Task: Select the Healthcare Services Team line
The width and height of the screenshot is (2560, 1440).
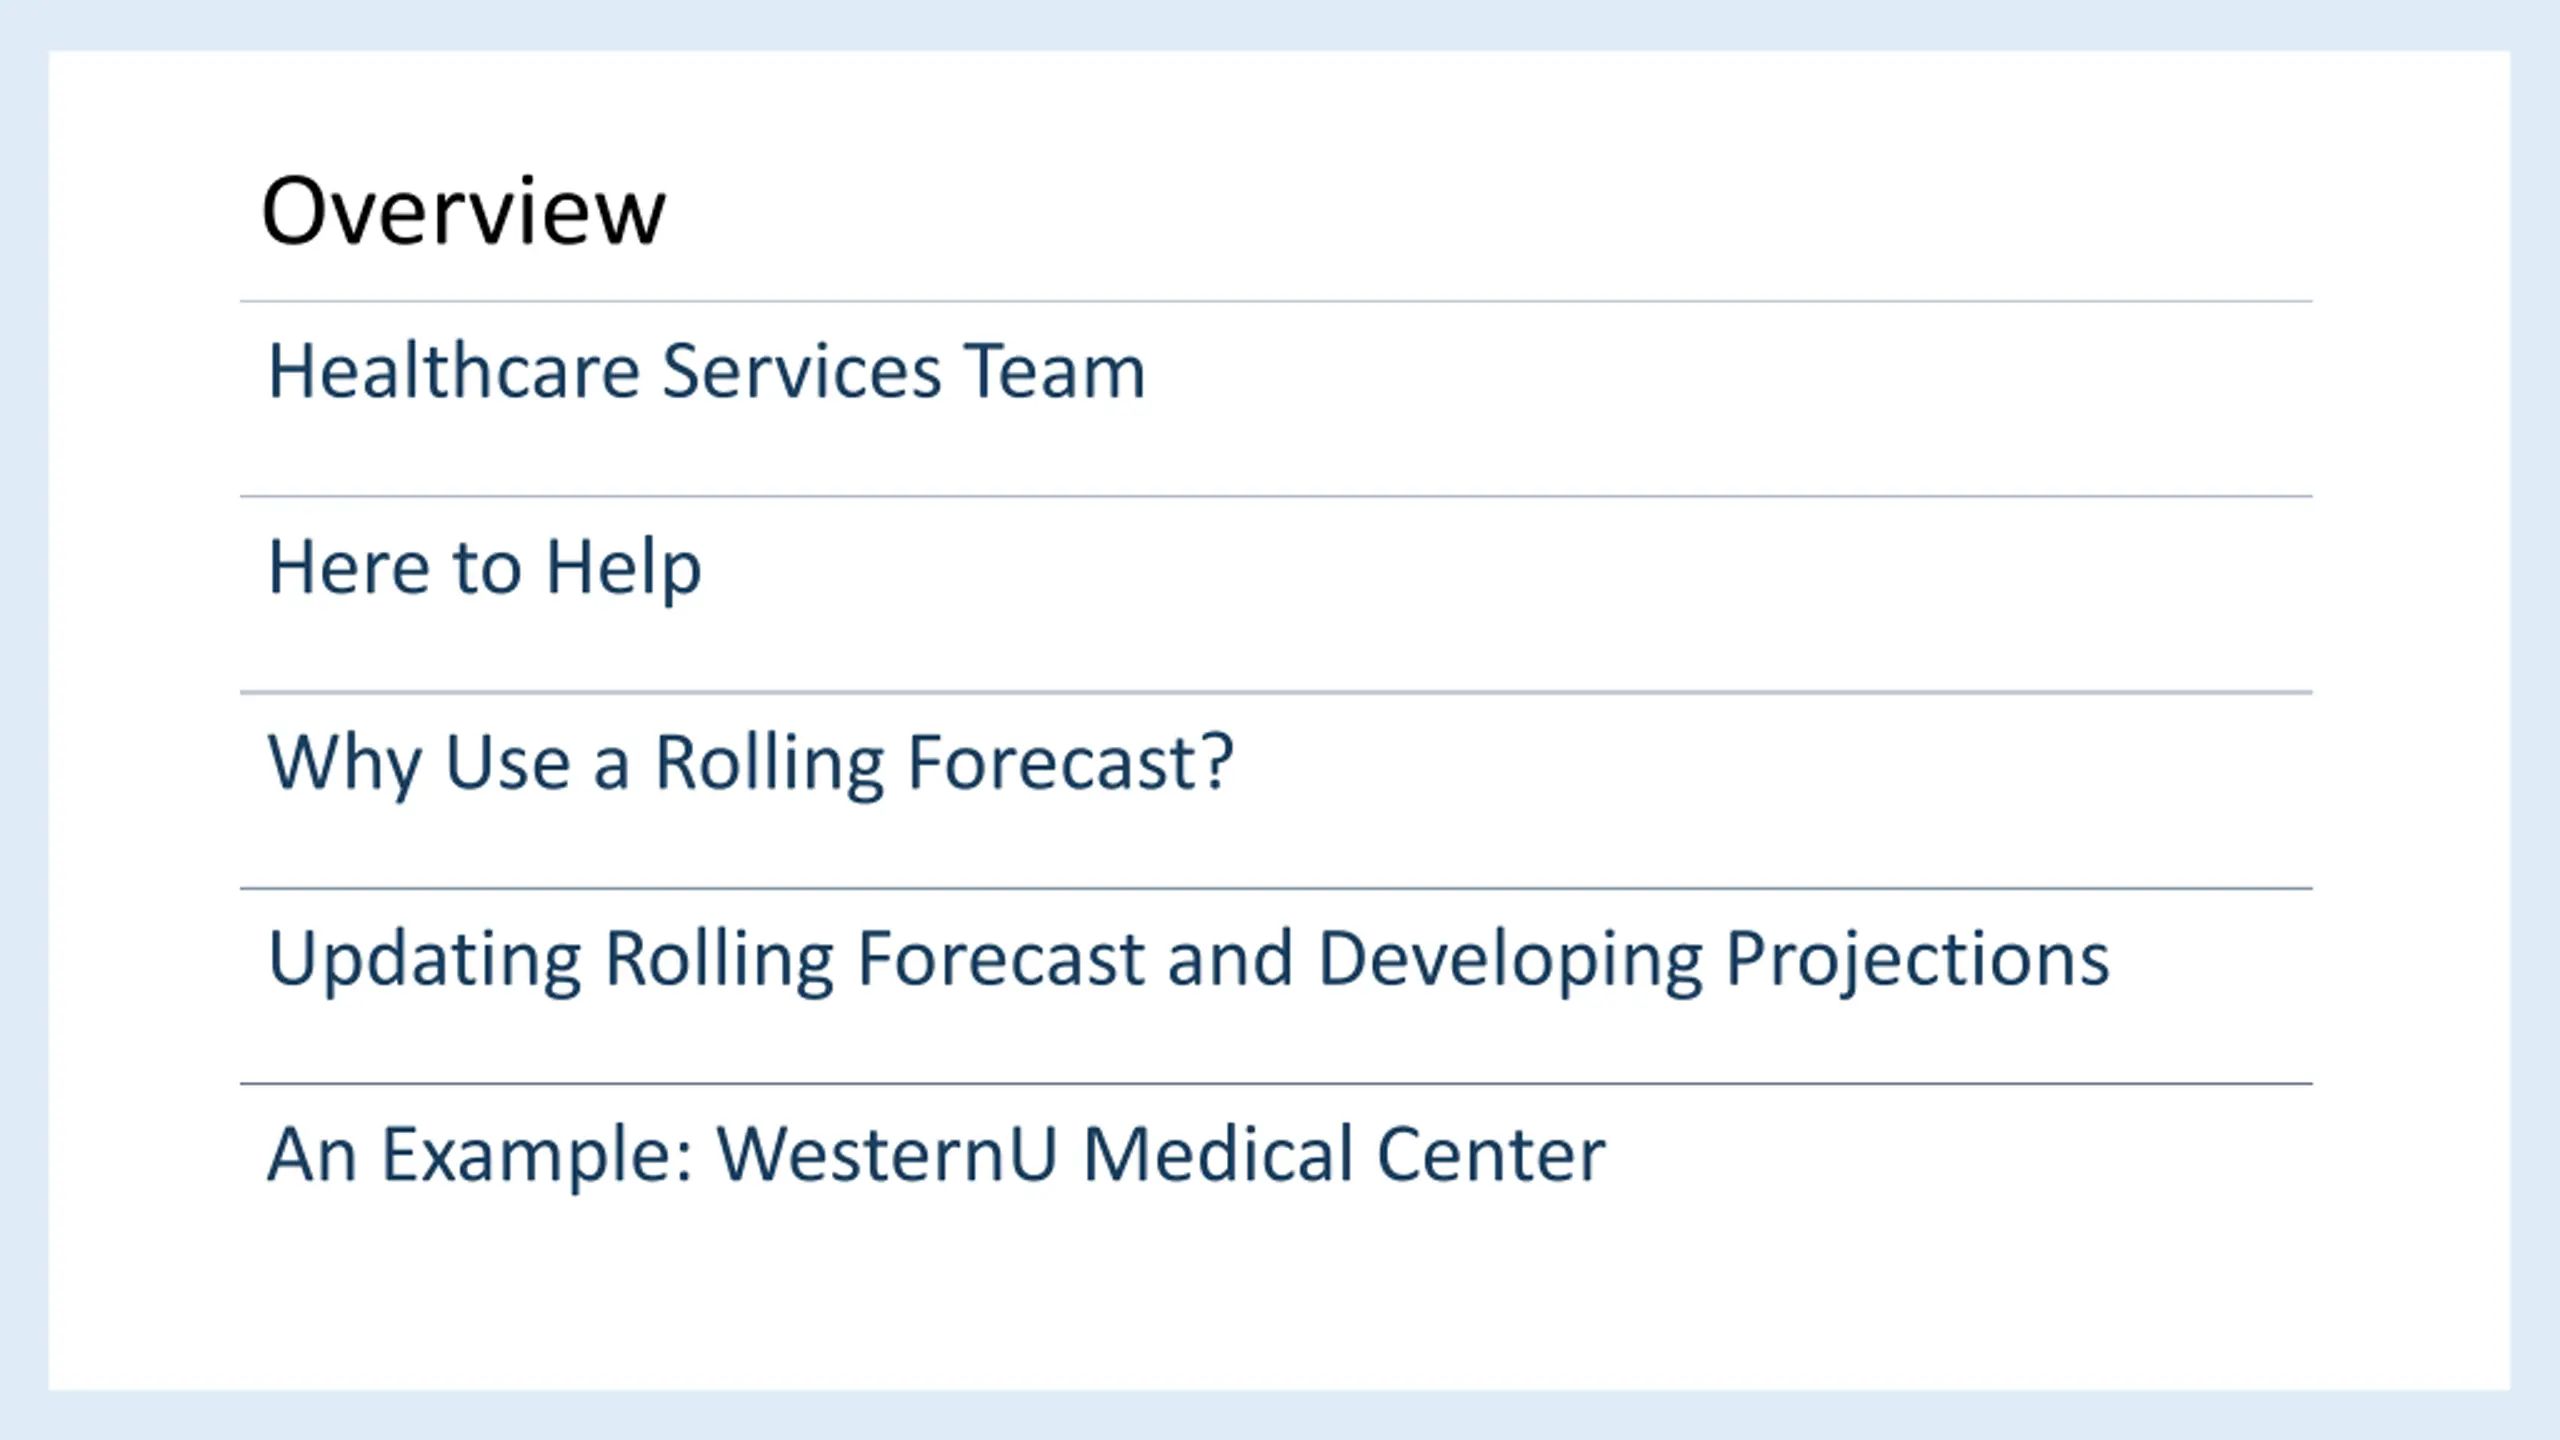Action: point(707,371)
